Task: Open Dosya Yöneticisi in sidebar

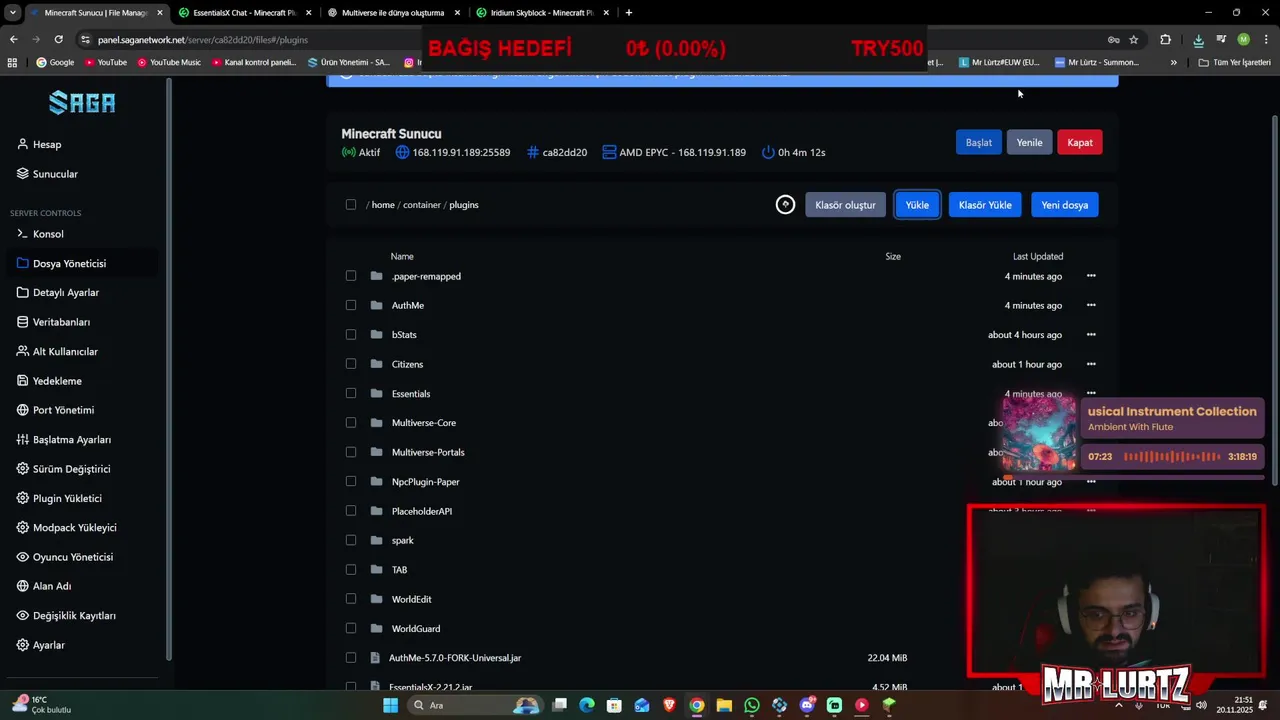Action: click(69, 263)
